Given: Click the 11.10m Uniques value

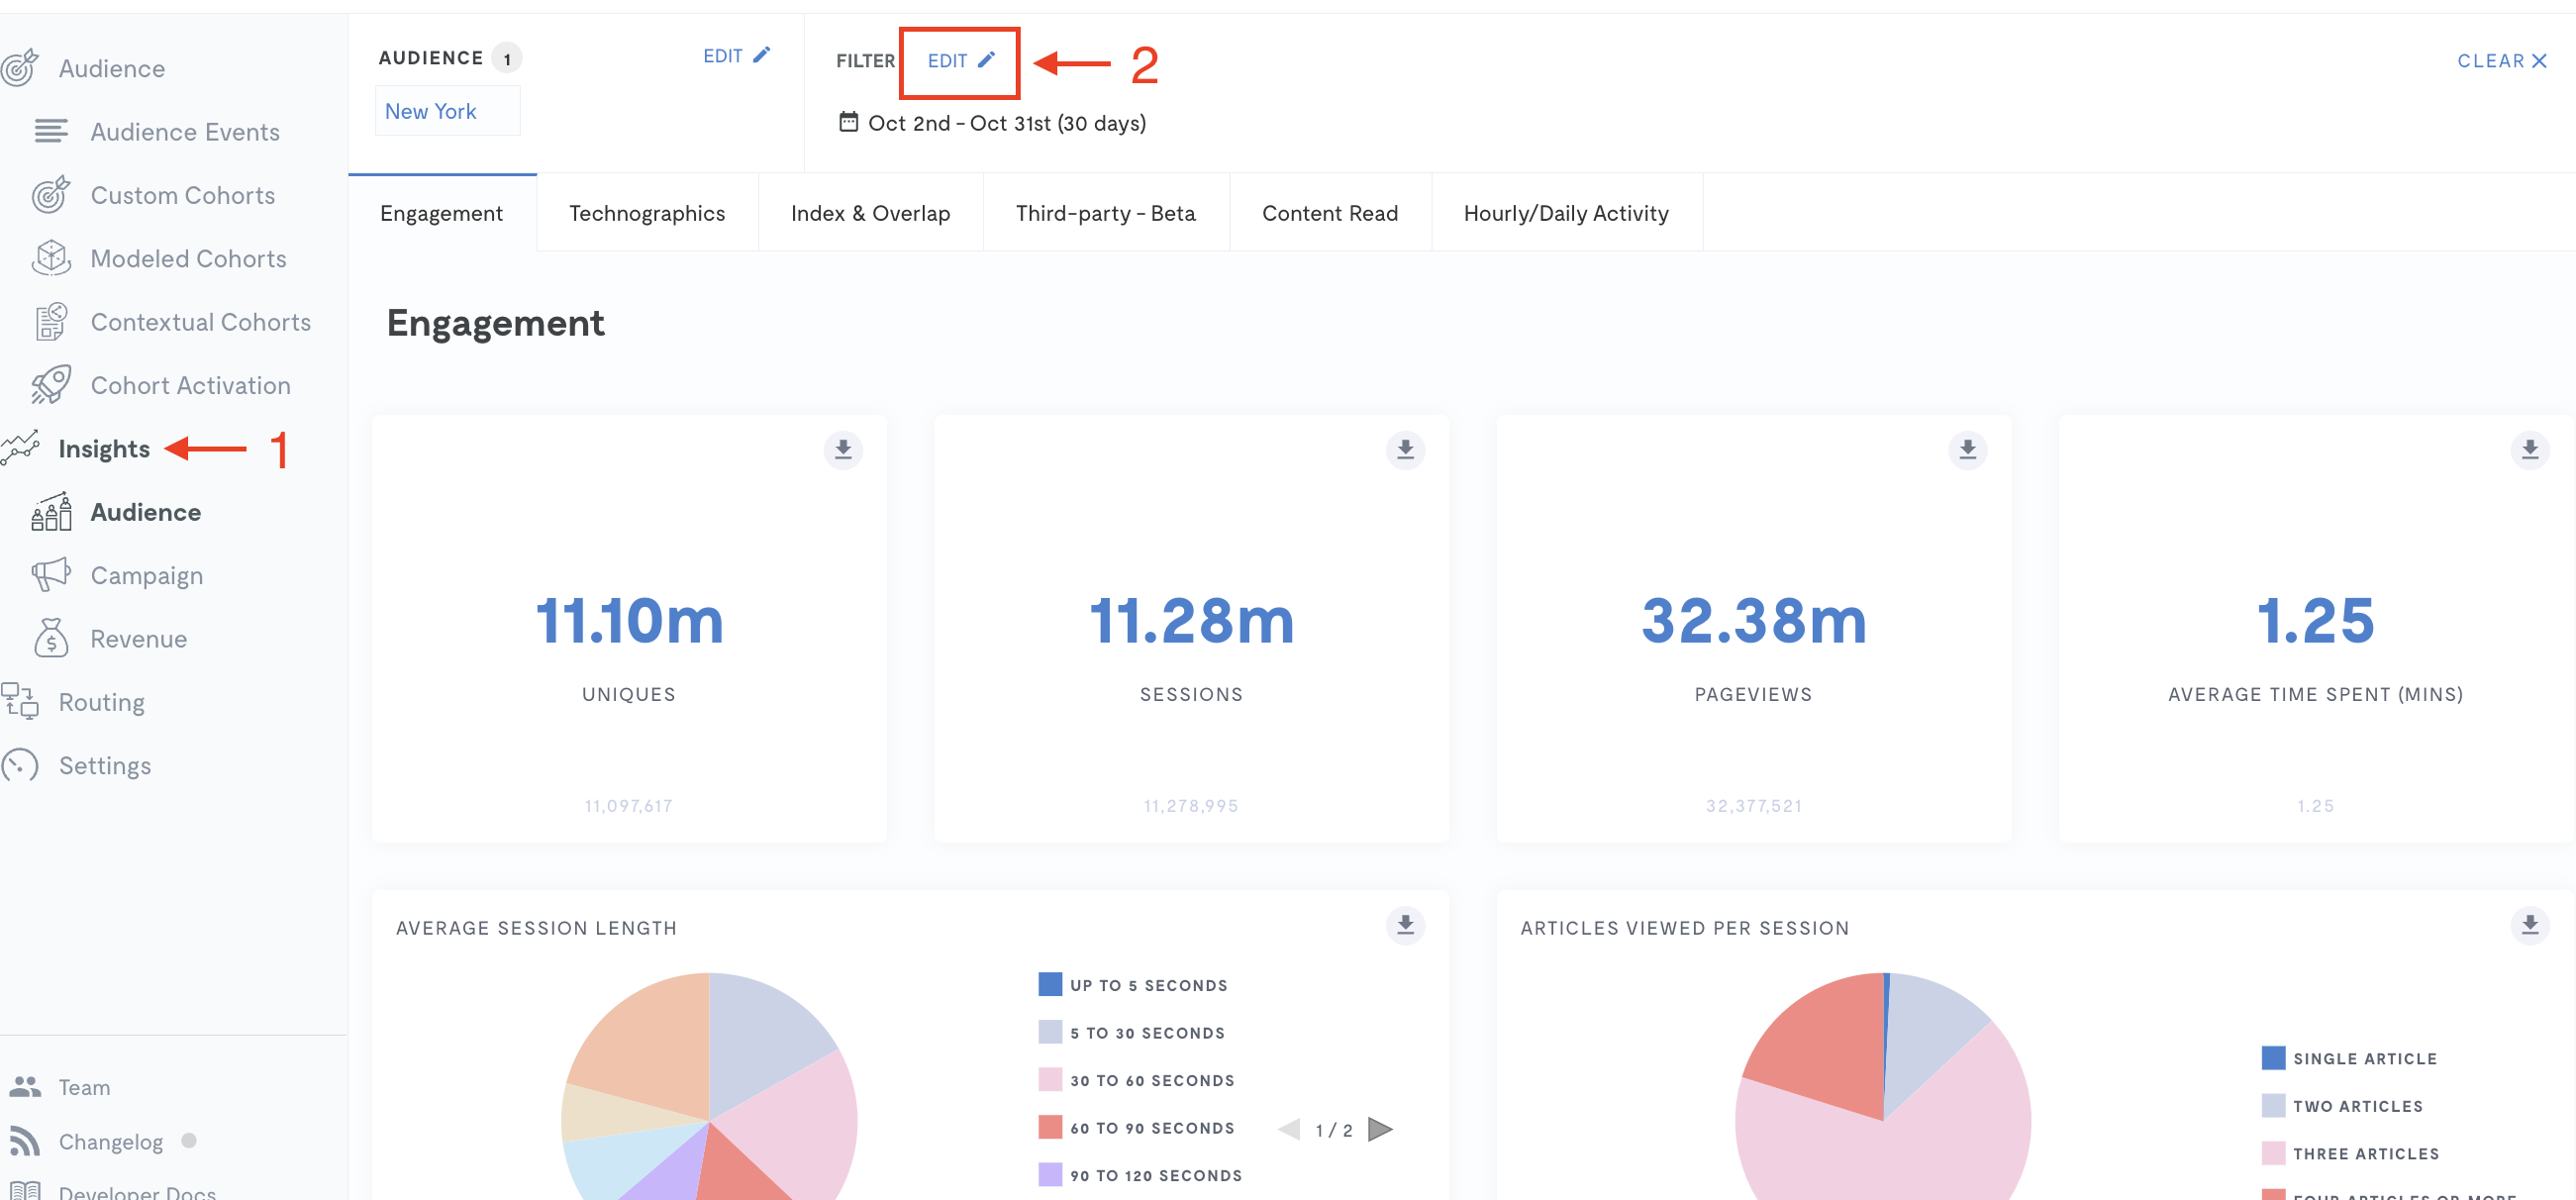Looking at the screenshot, I should [x=629, y=620].
